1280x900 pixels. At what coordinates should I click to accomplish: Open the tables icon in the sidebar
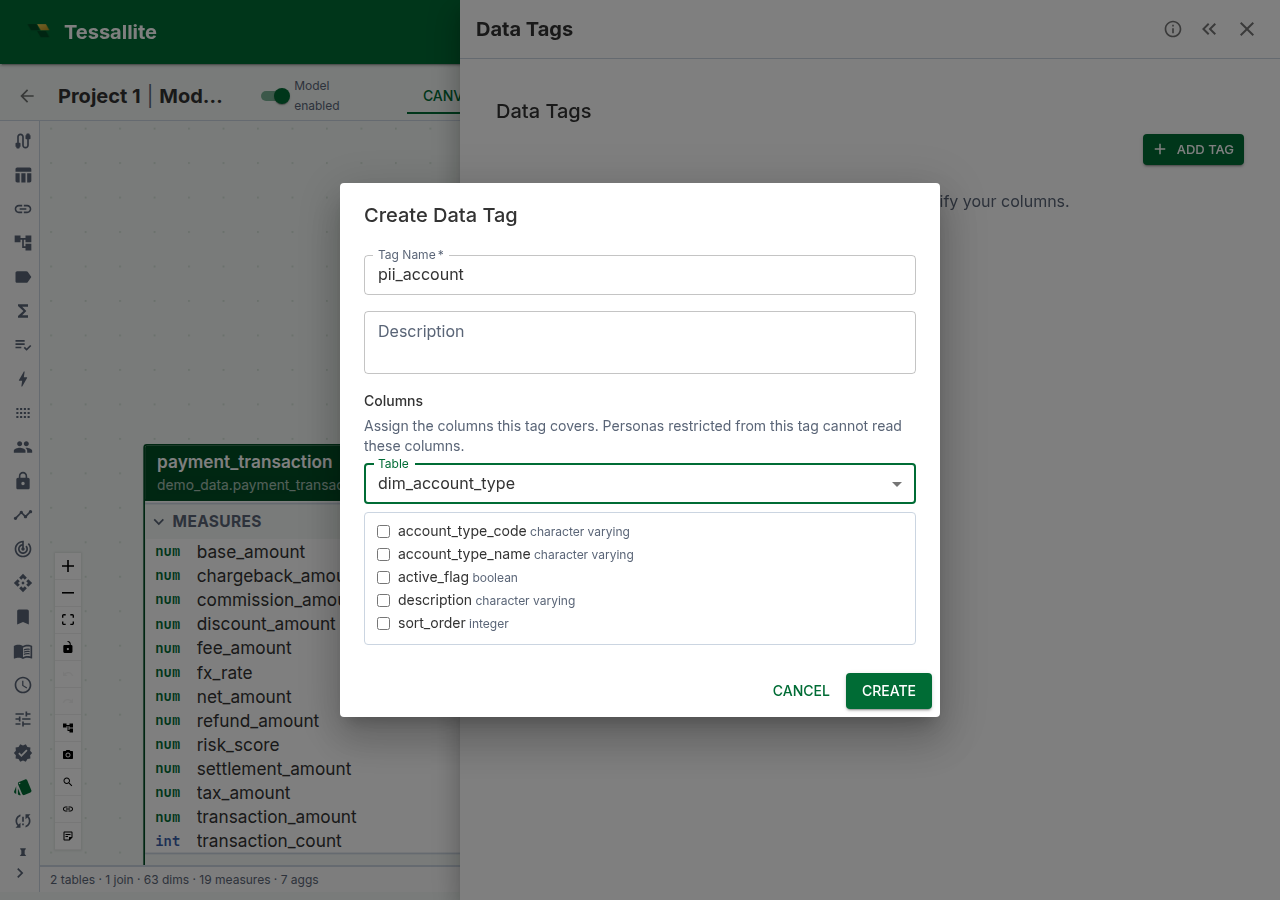pyautogui.click(x=23, y=175)
